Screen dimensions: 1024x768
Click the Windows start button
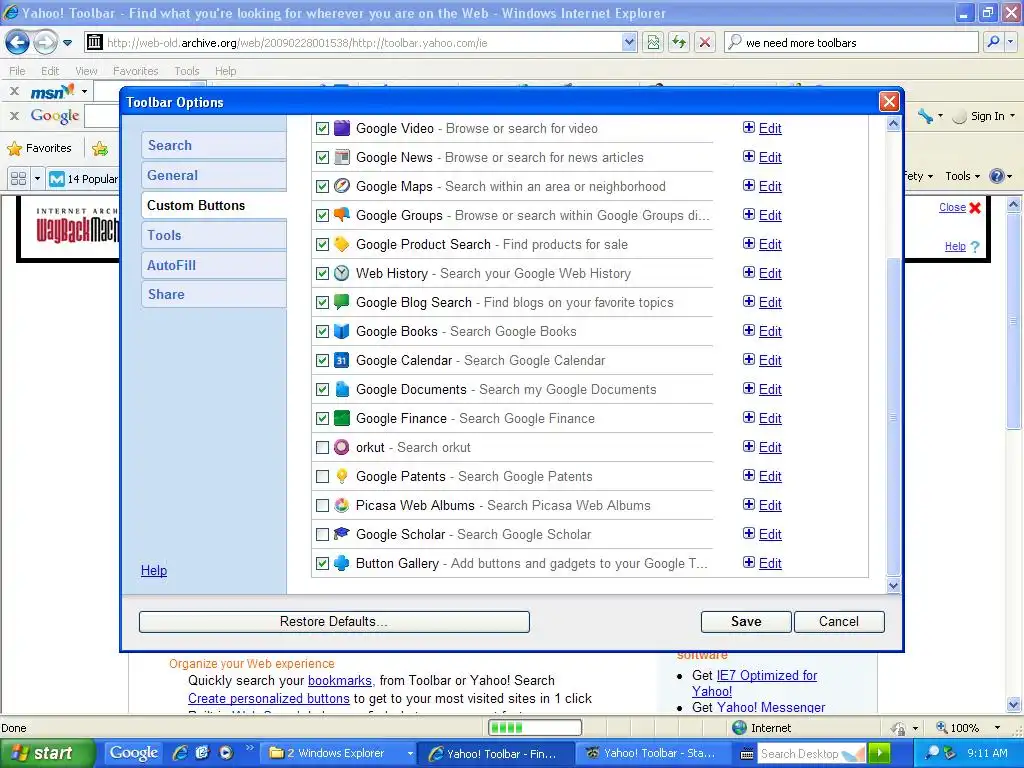pos(47,753)
